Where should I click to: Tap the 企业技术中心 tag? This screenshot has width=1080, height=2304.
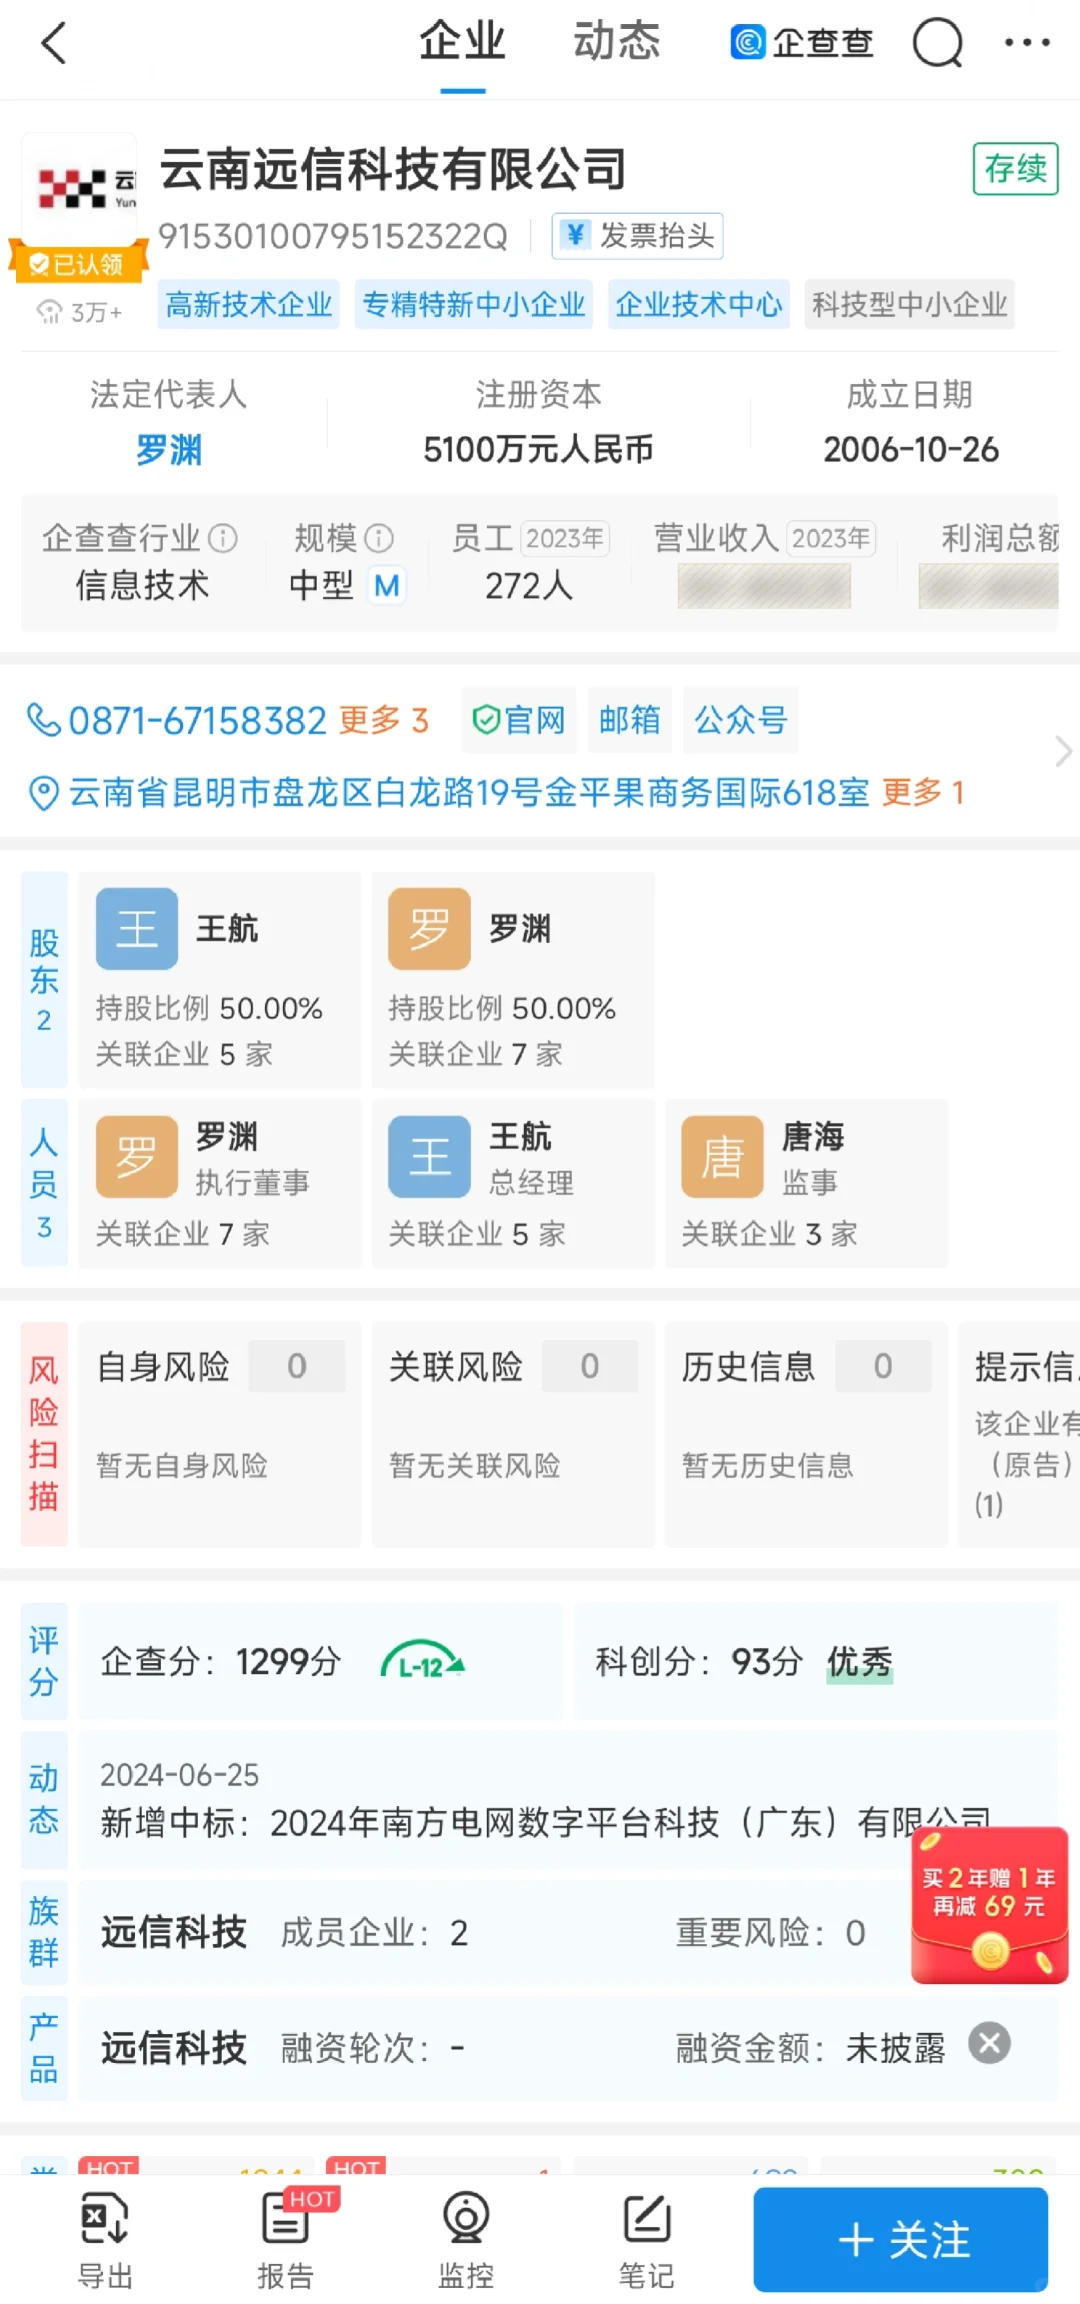[x=699, y=304]
